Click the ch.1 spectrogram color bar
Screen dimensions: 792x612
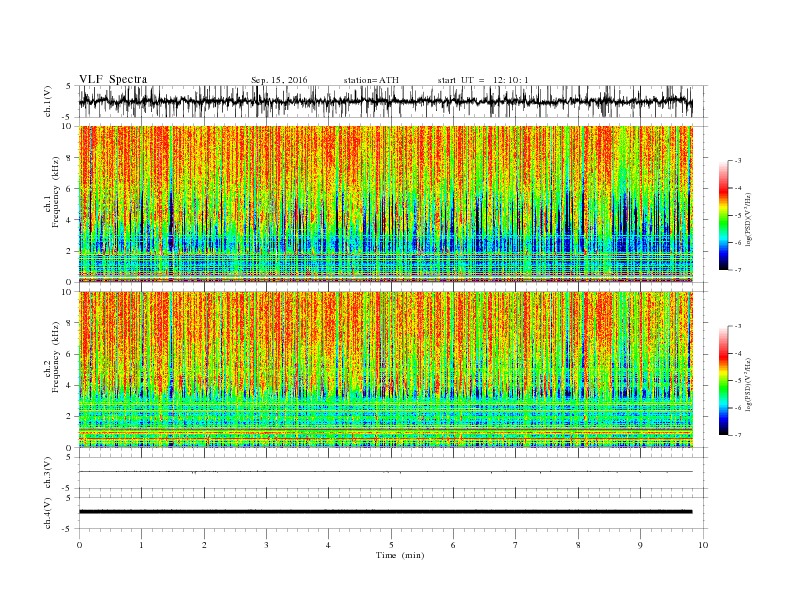[723, 215]
